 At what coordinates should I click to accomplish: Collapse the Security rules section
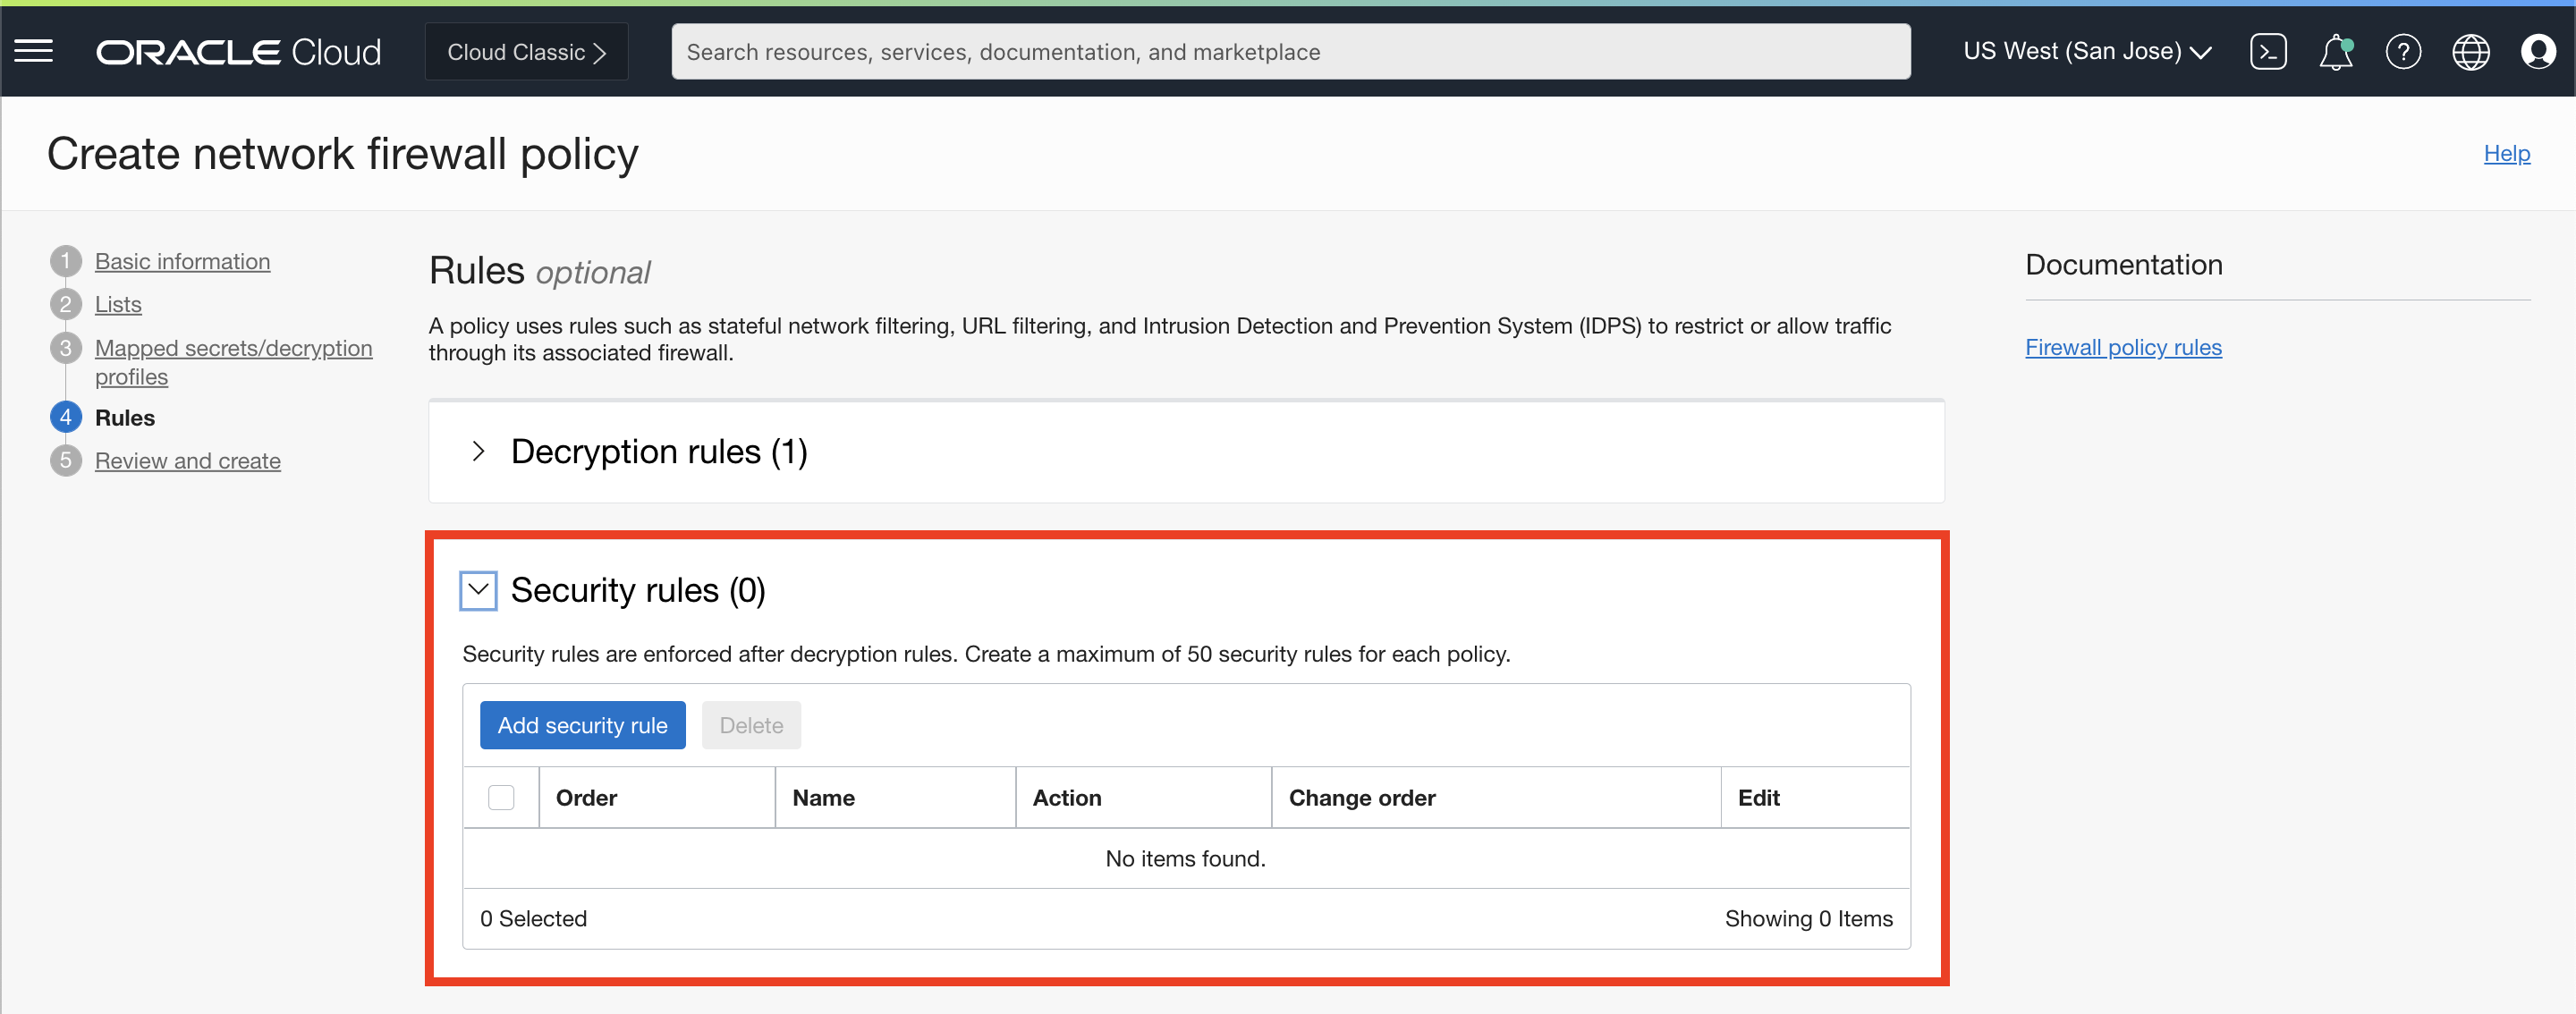pyautogui.click(x=478, y=590)
